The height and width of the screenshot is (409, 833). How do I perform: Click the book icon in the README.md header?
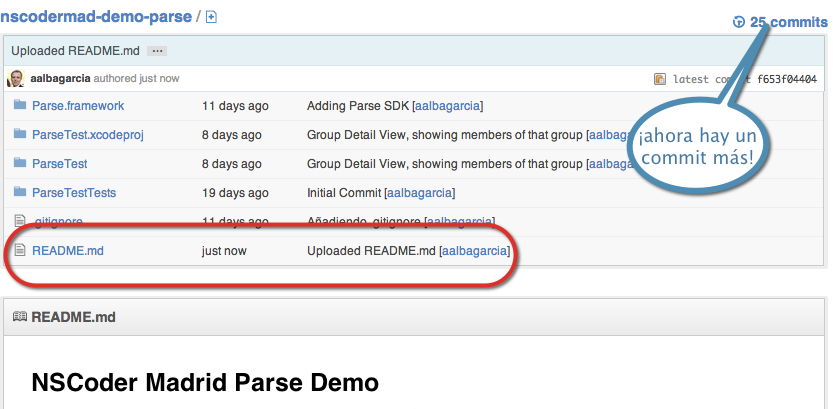19,317
